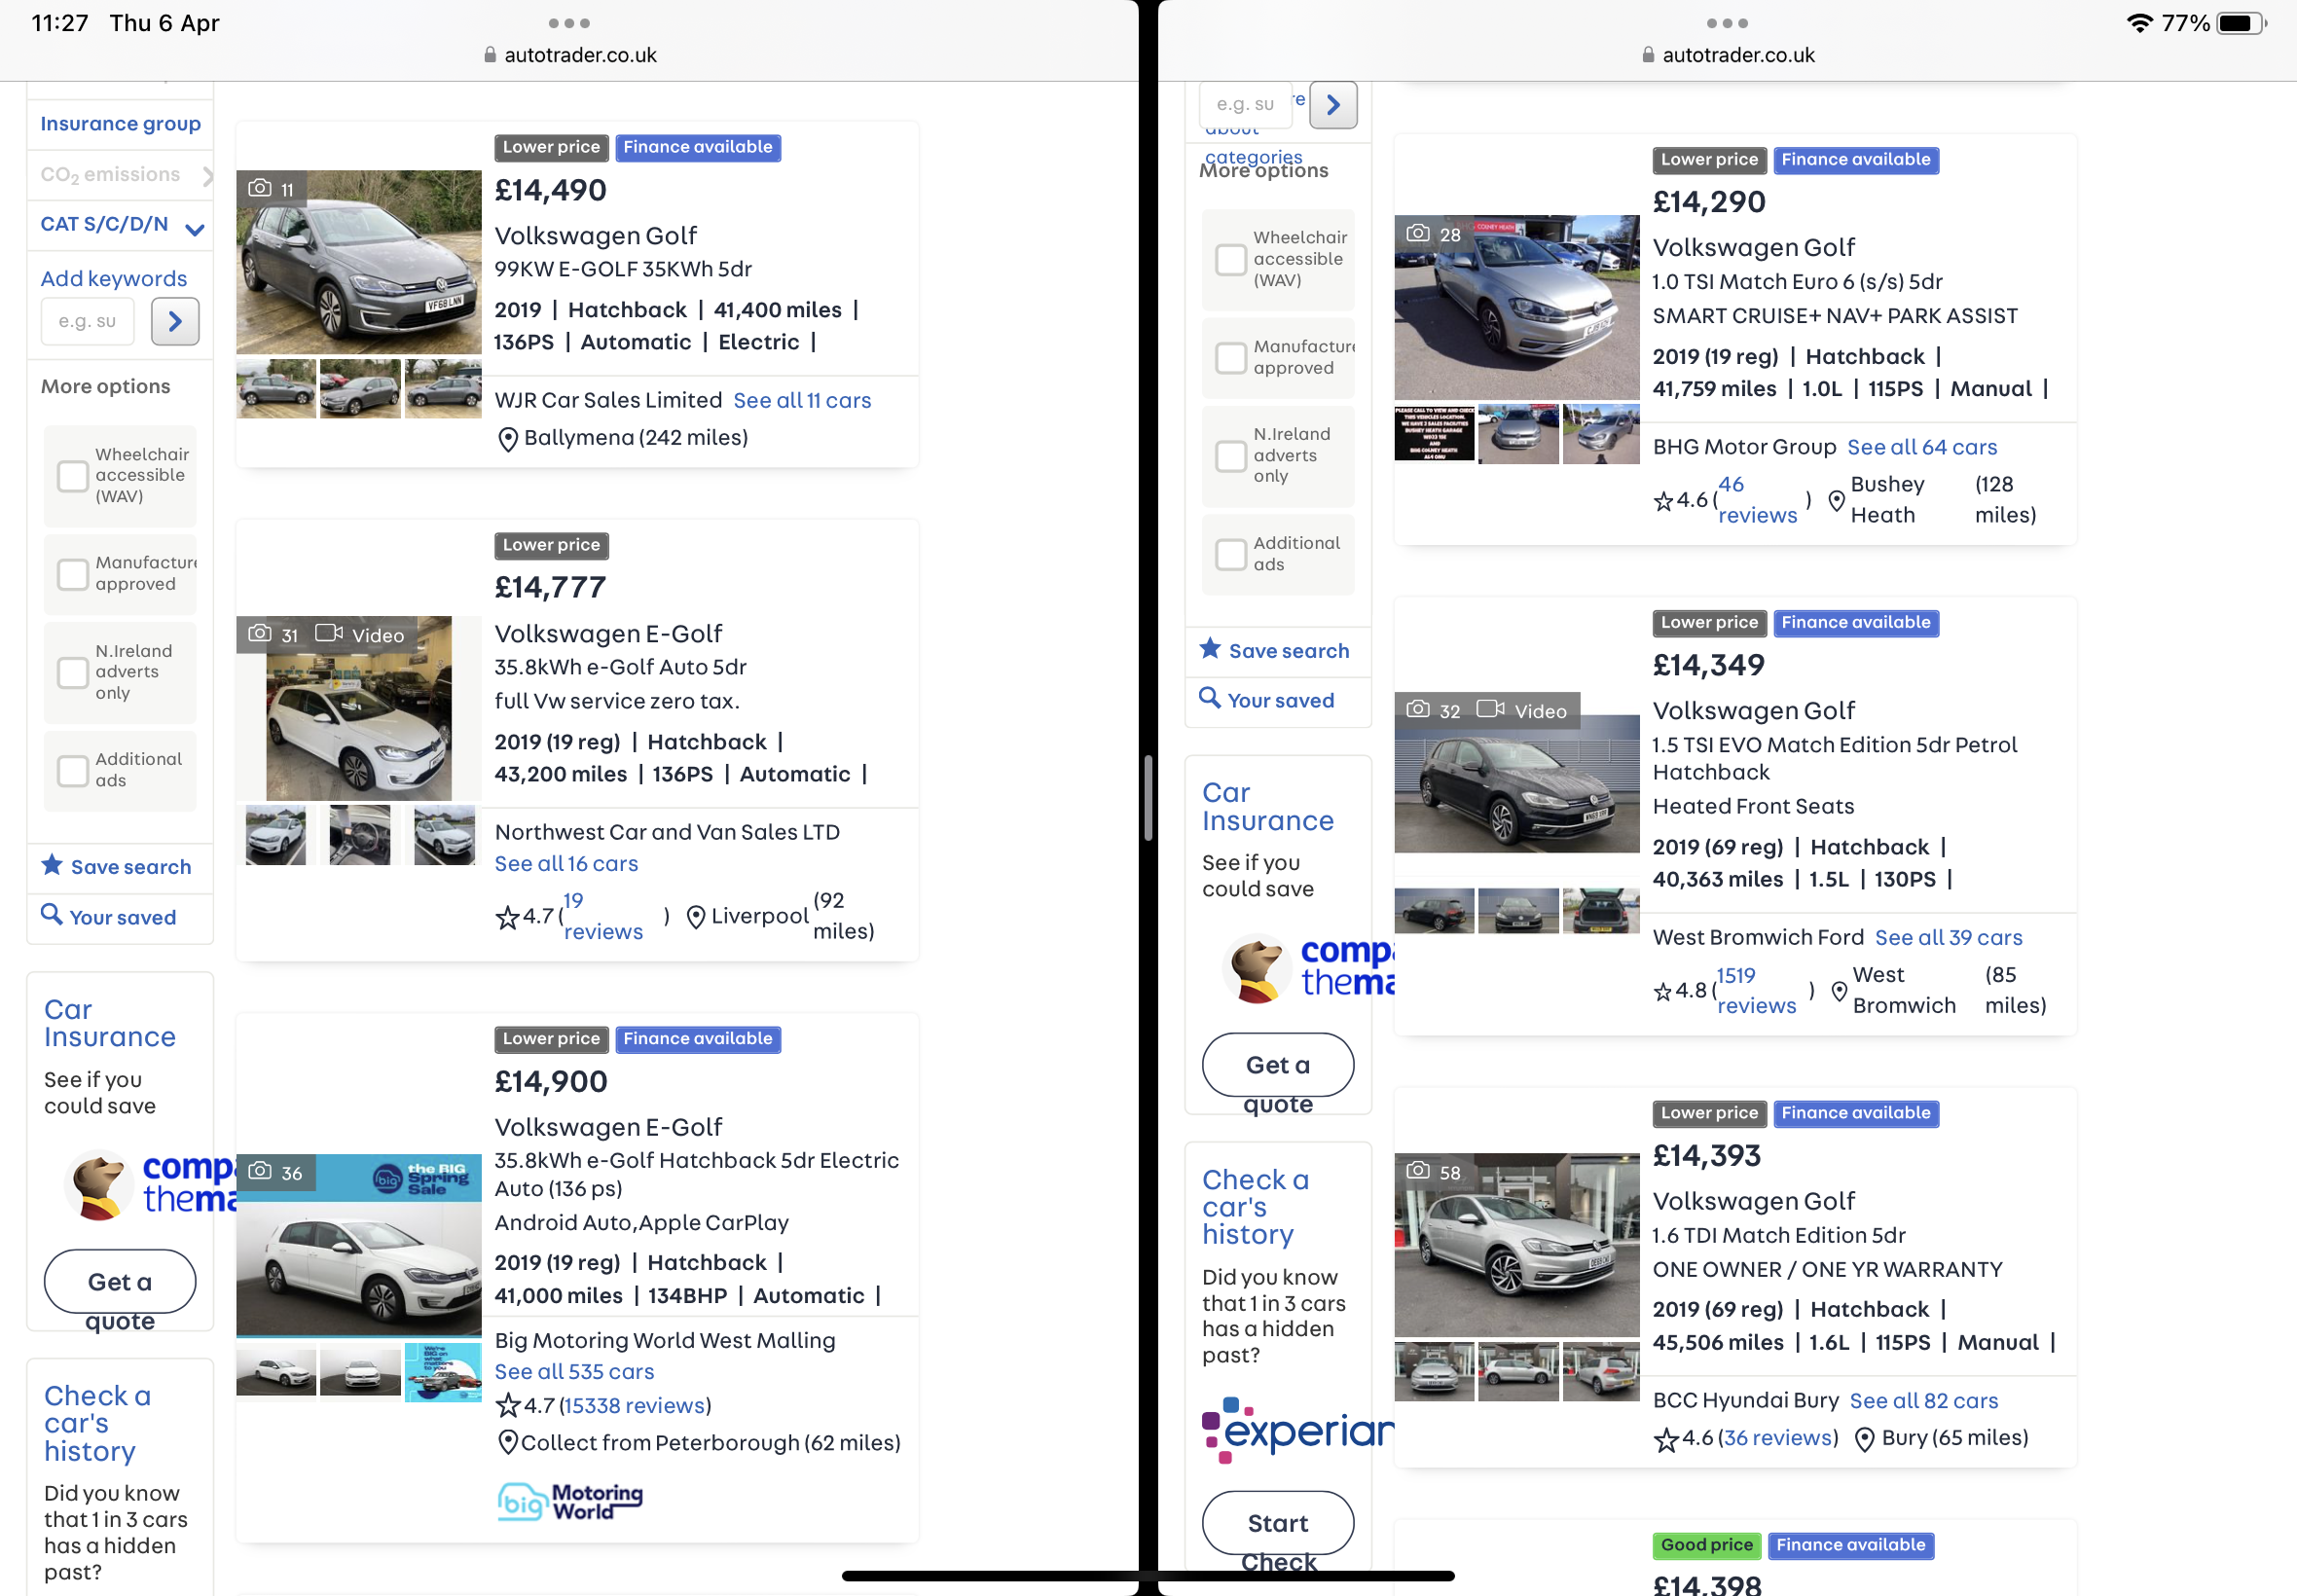Tap Video icon on £14,349 Golf listing
2297x1596 pixels.
coord(1491,709)
